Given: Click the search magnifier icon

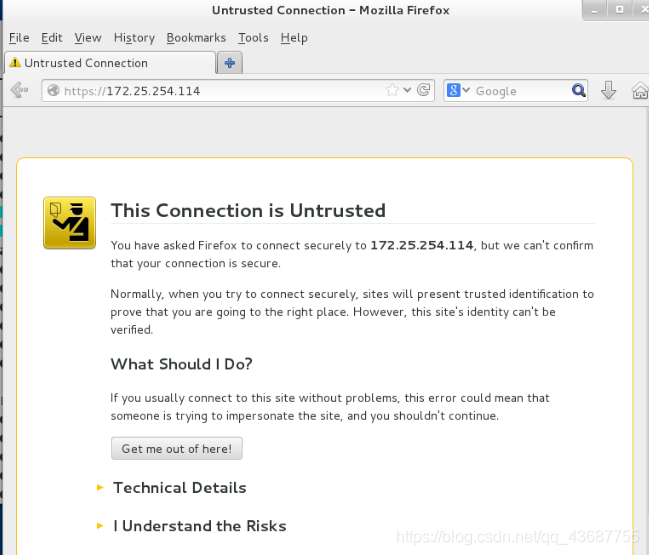Looking at the screenshot, I should point(578,90).
